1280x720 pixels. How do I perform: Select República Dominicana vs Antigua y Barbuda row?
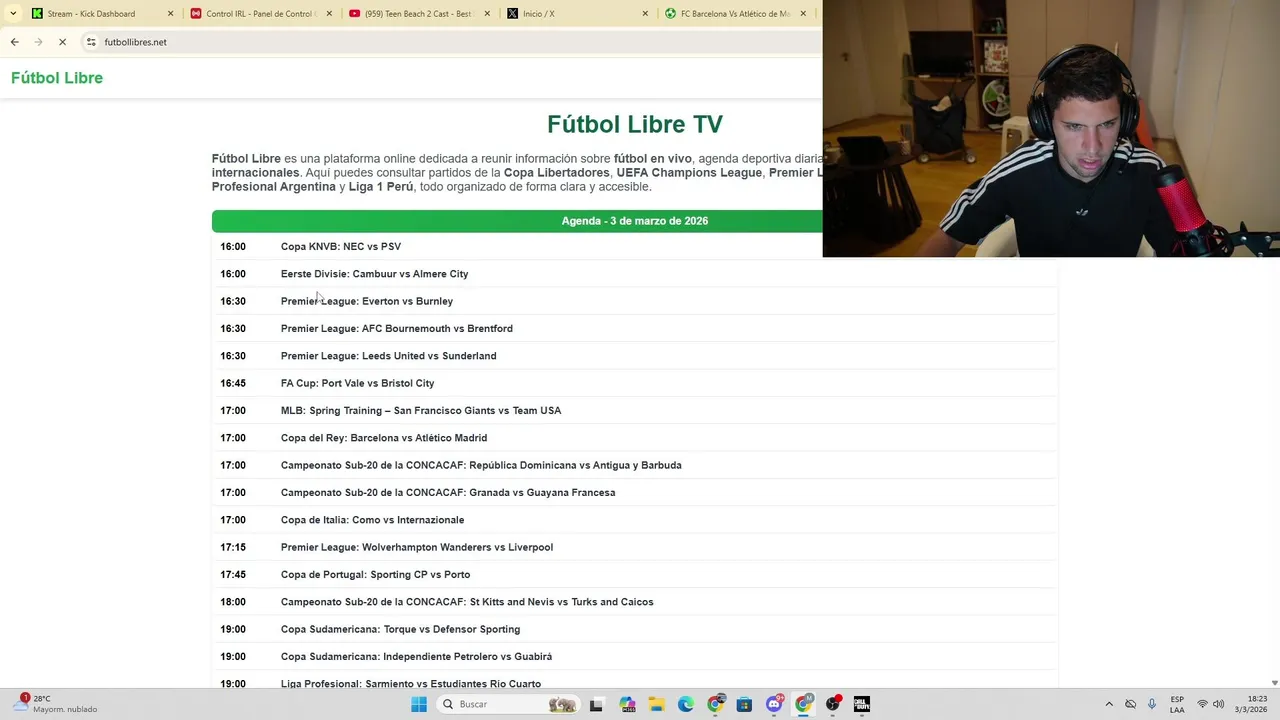[634, 465]
